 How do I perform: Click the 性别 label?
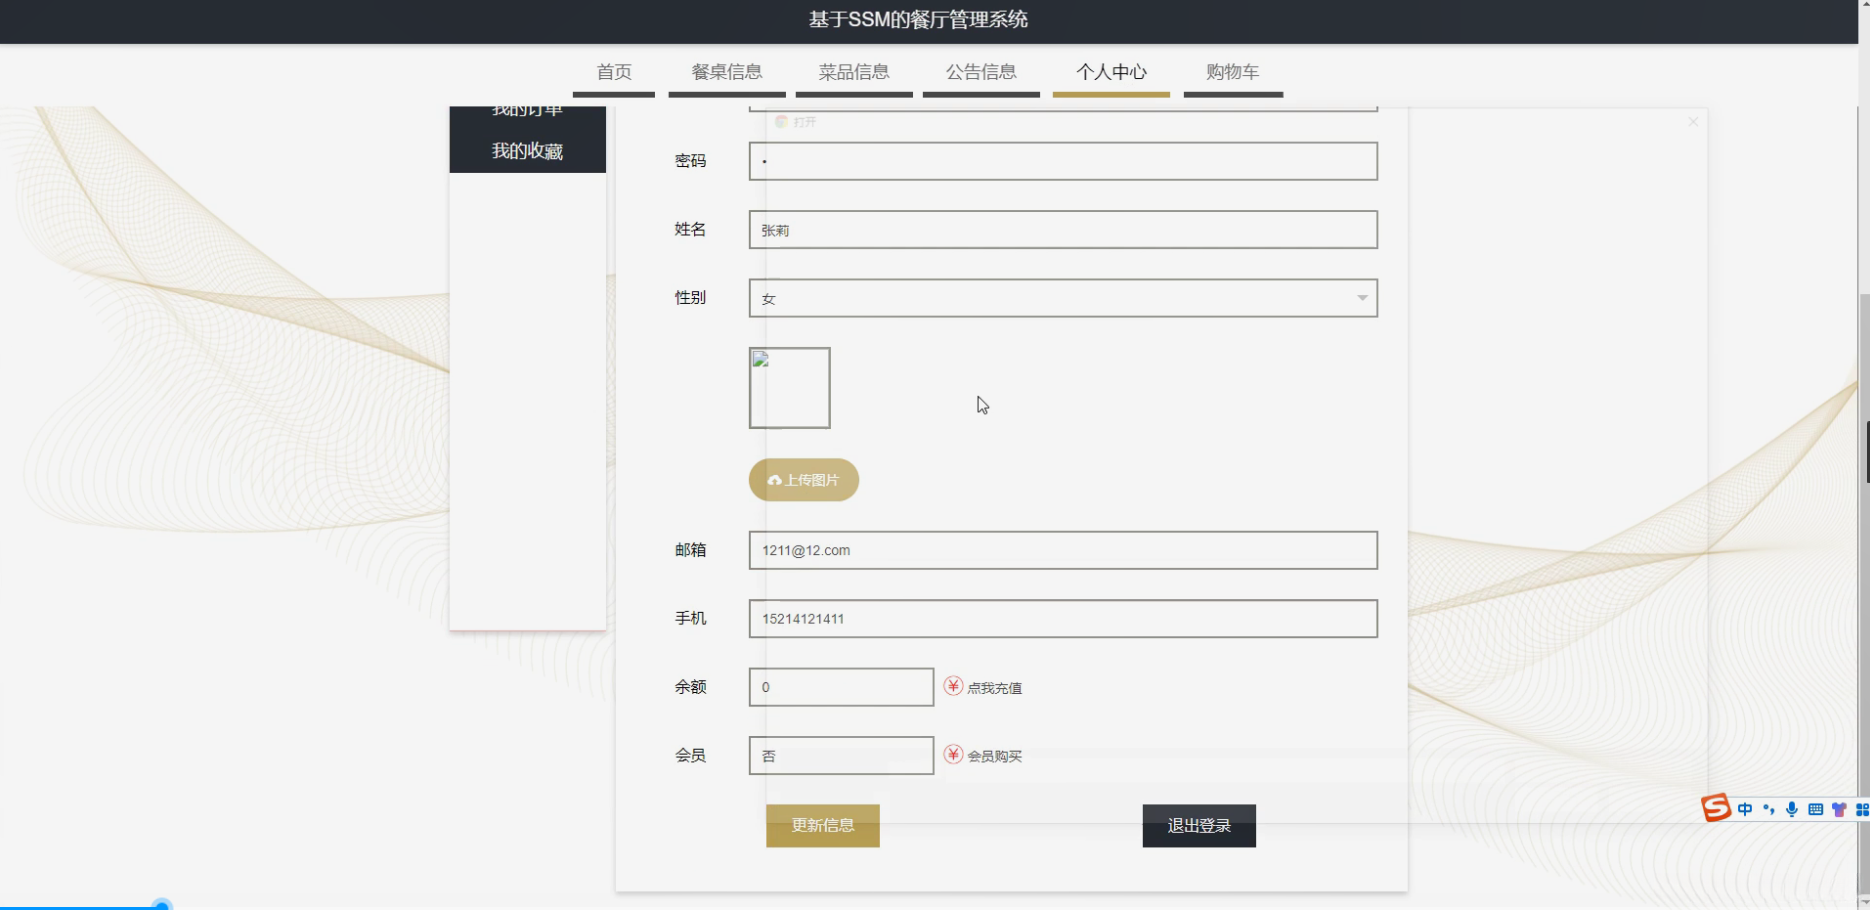click(x=690, y=298)
